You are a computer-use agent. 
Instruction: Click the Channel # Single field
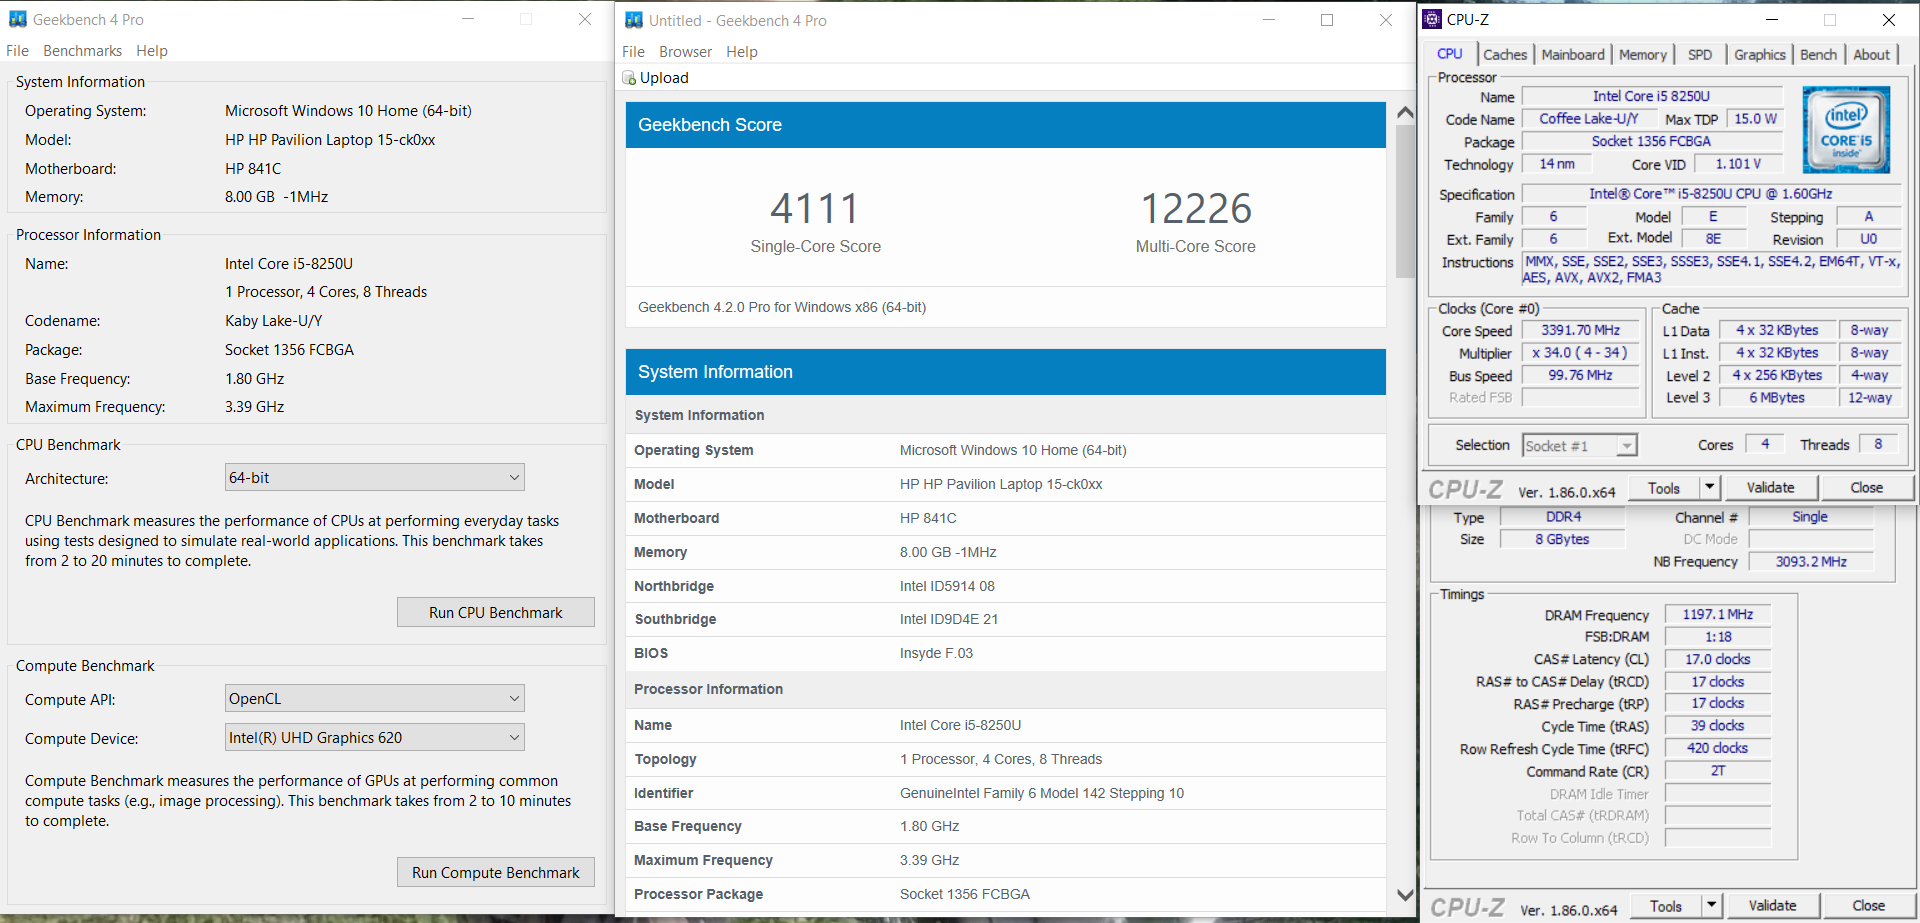click(x=1809, y=517)
